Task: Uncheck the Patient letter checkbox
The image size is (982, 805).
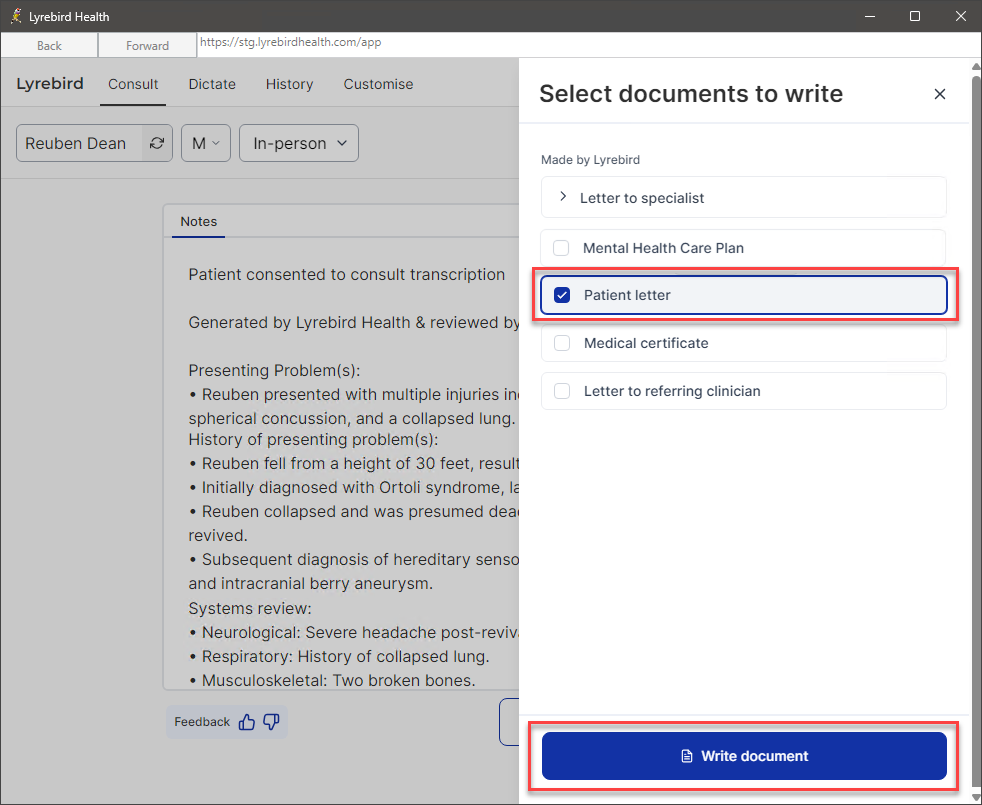Action: point(562,295)
